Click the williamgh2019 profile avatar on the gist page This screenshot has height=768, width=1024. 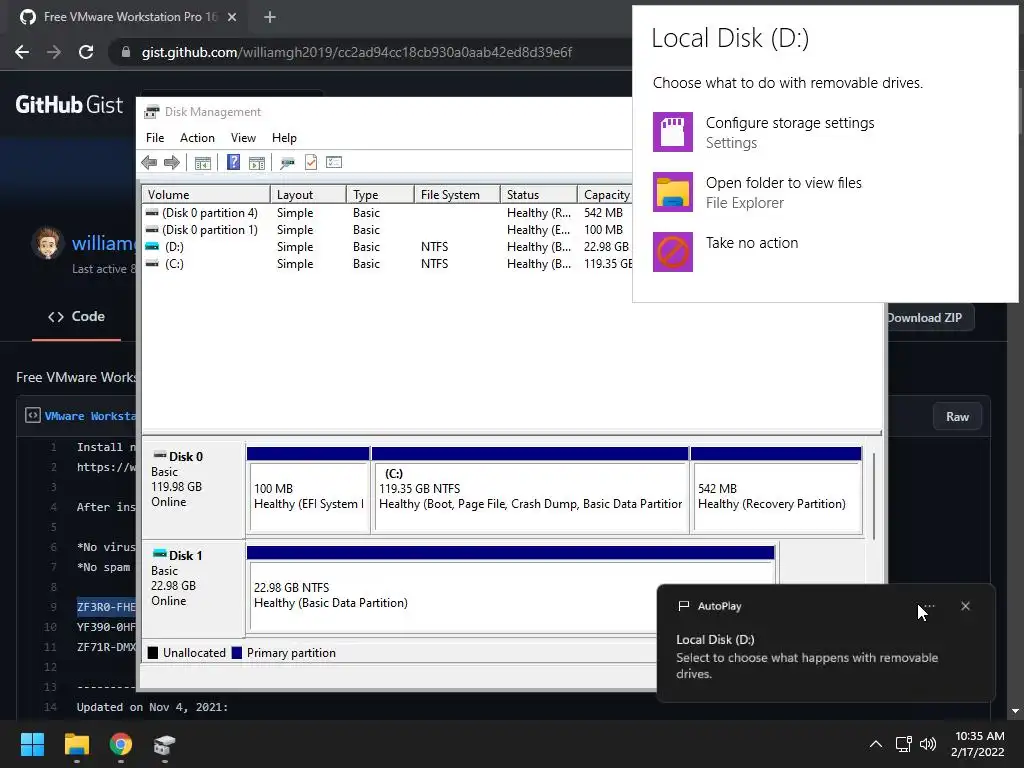pos(47,243)
